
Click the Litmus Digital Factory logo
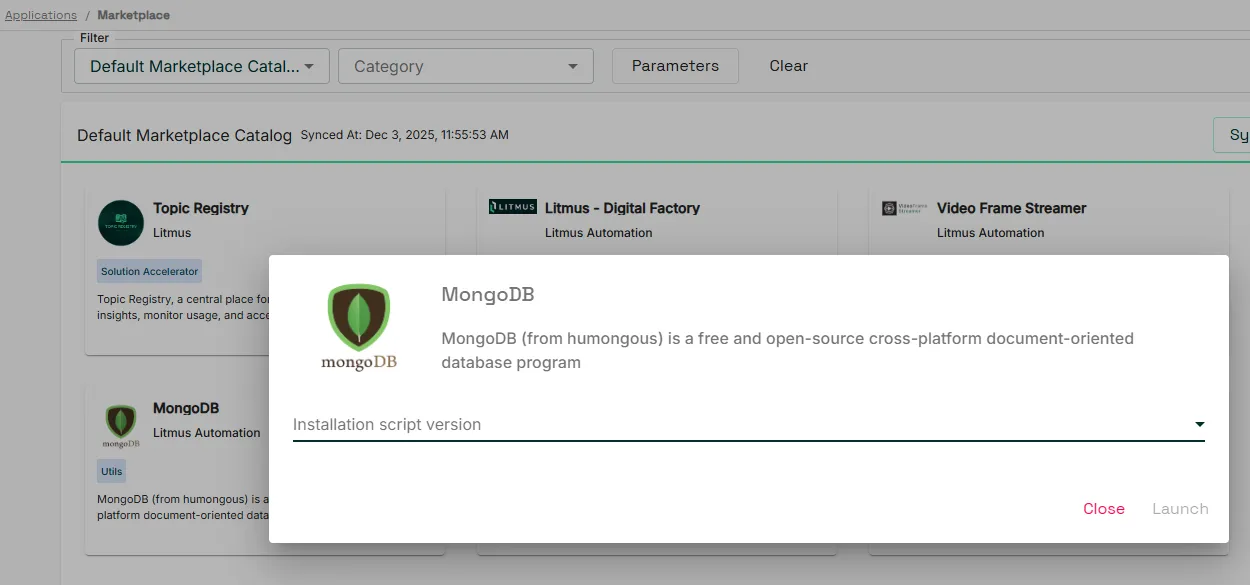tap(513, 207)
